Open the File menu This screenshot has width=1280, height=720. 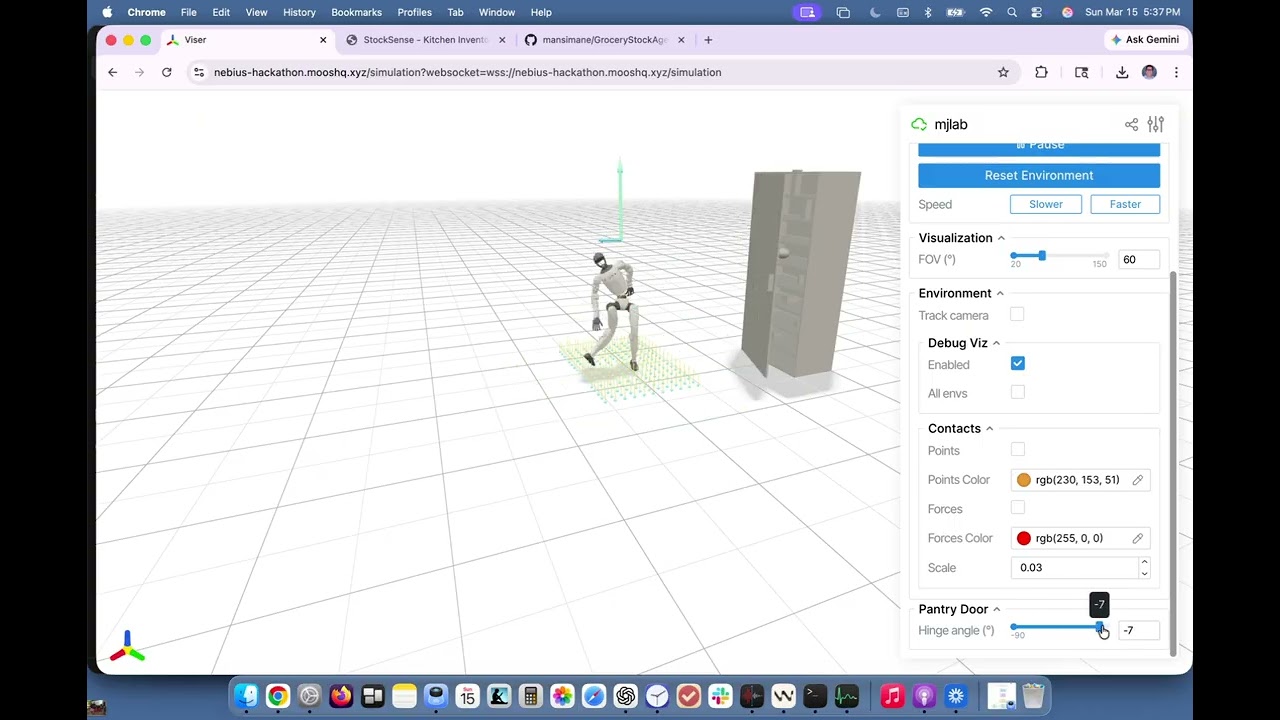pyautogui.click(x=188, y=12)
